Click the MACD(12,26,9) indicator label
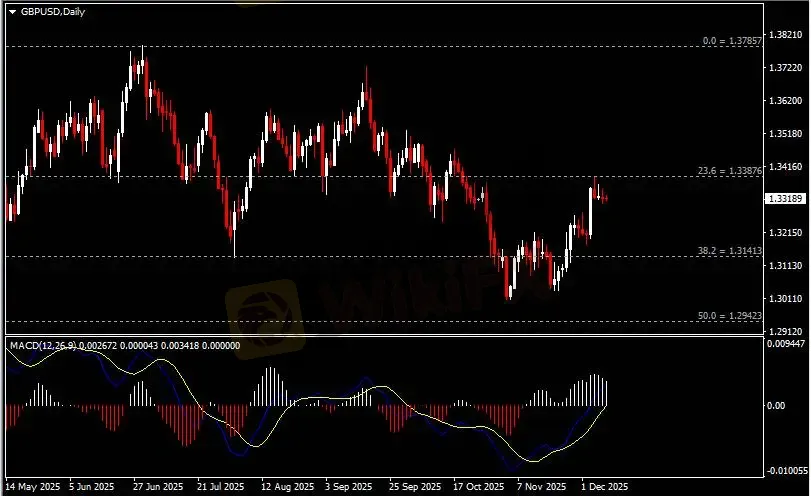Viewport: 811px width, 496px height. tap(43, 345)
